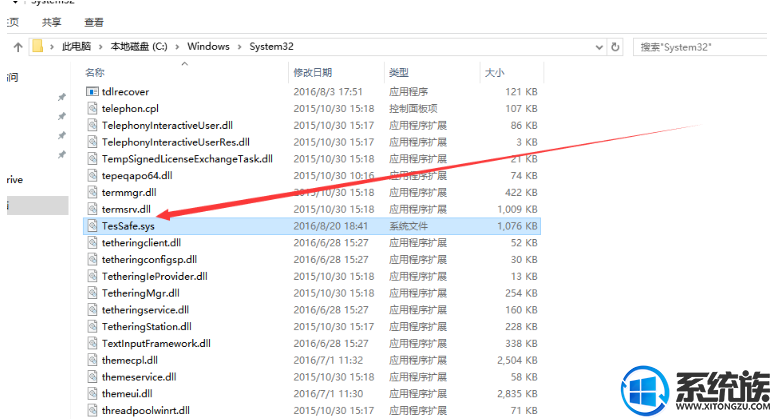Sort by 大小 column header
The height and width of the screenshot is (419, 770).
(495, 73)
